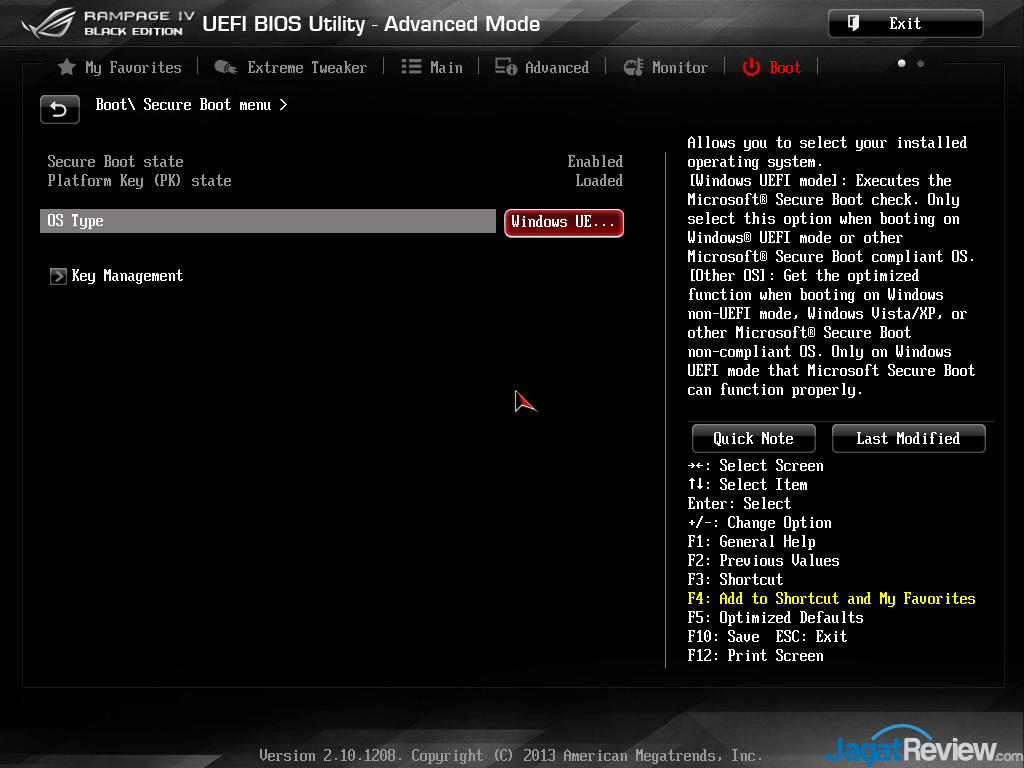Image resolution: width=1024 pixels, height=768 pixels.
Task: Click the door icon on Exit button
Action: (x=853, y=23)
